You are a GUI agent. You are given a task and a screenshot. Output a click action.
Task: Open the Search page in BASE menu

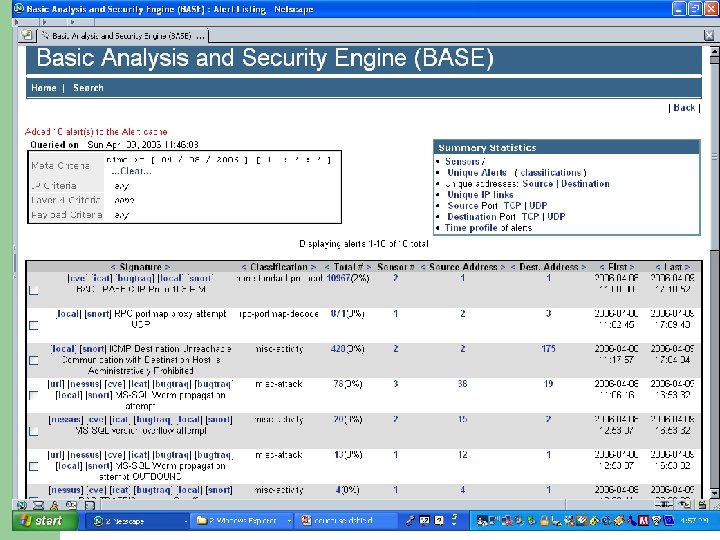(x=88, y=88)
